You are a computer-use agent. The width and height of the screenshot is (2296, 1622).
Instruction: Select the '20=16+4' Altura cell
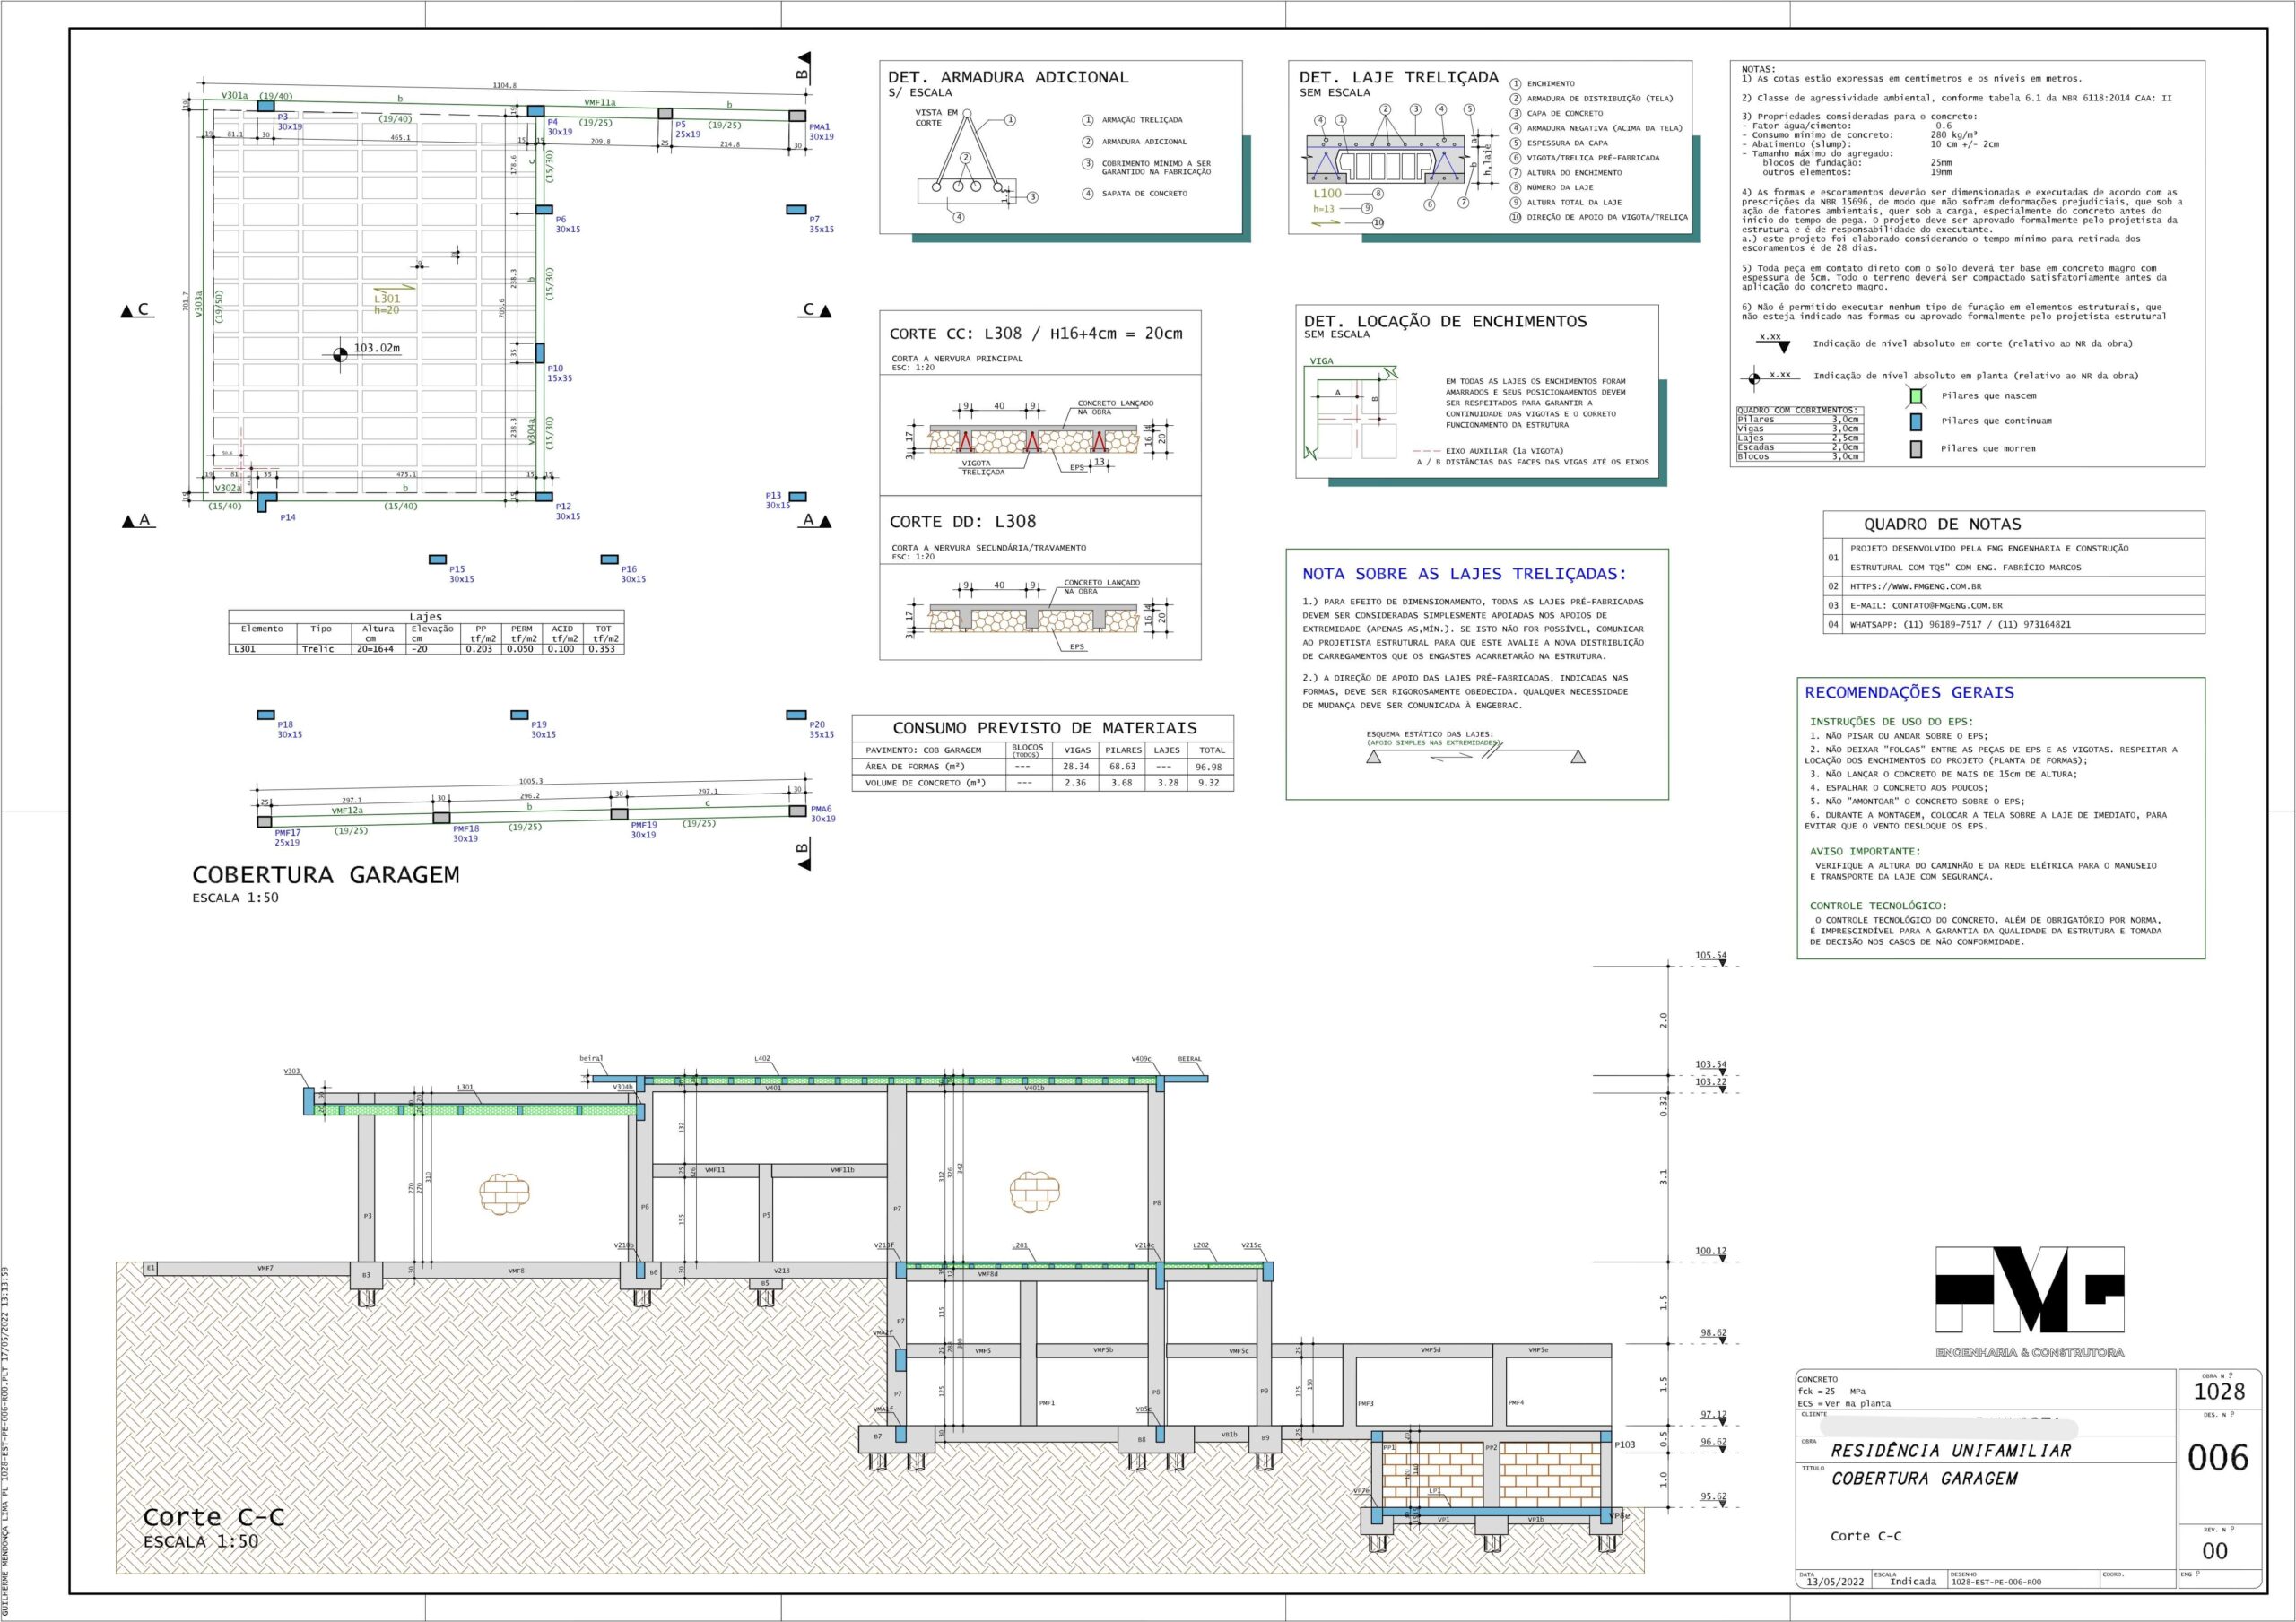pos(376,649)
